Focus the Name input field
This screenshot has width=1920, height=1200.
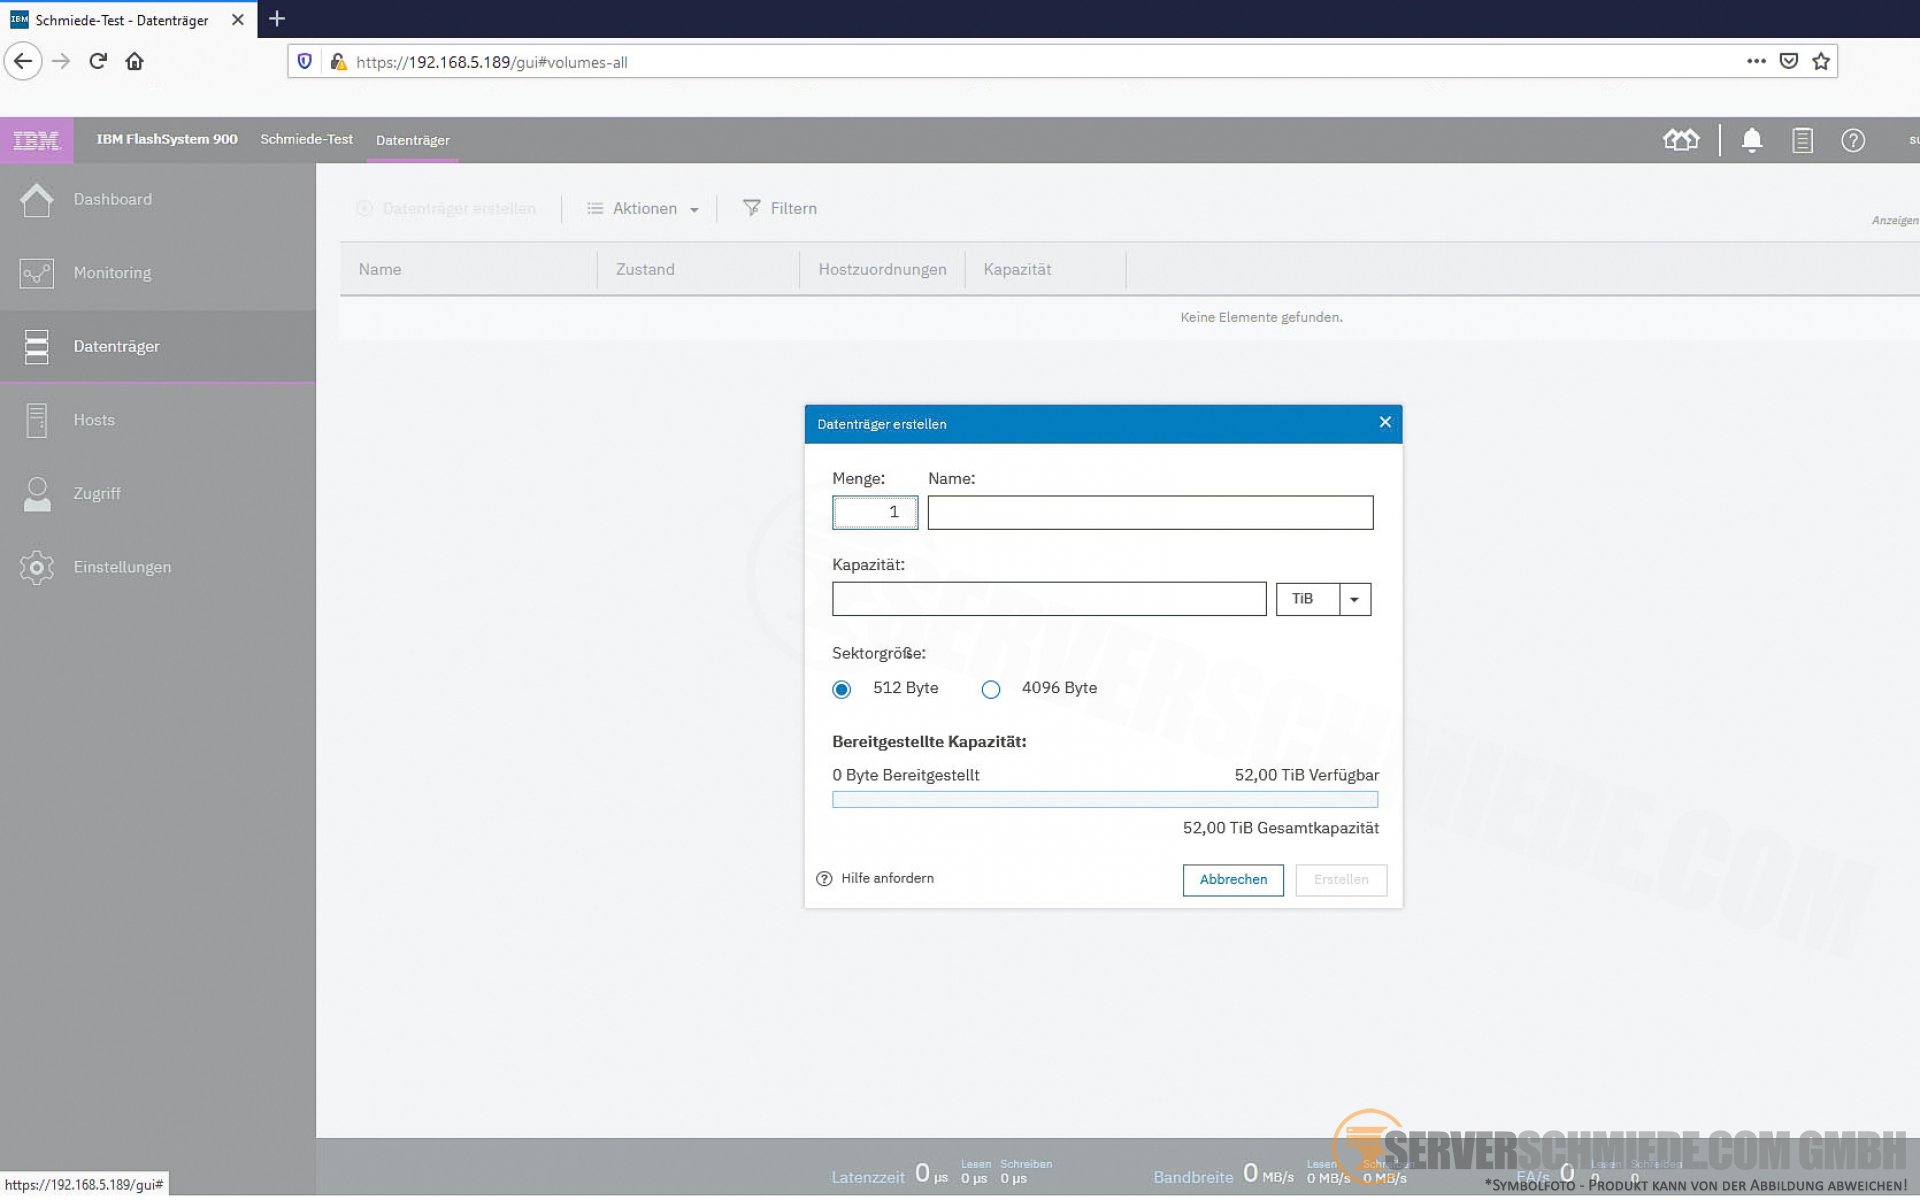(x=1149, y=512)
